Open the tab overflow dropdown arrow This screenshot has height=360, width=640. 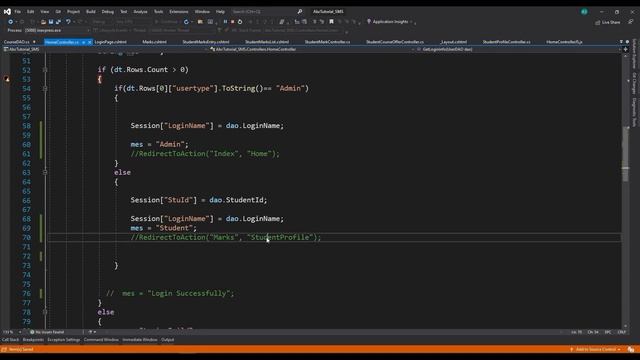pos(621,42)
